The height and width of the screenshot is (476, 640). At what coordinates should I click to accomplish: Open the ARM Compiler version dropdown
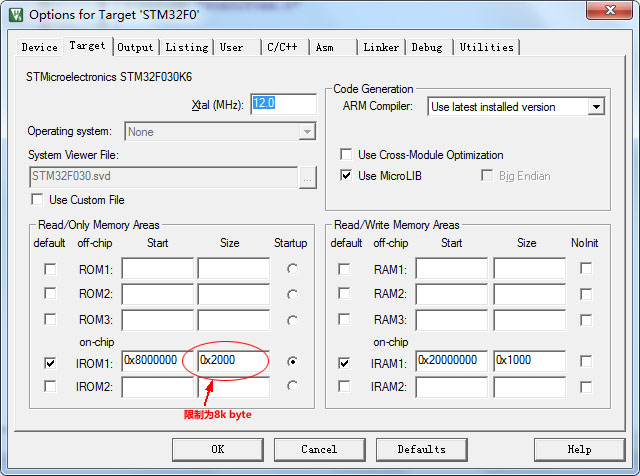point(516,107)
